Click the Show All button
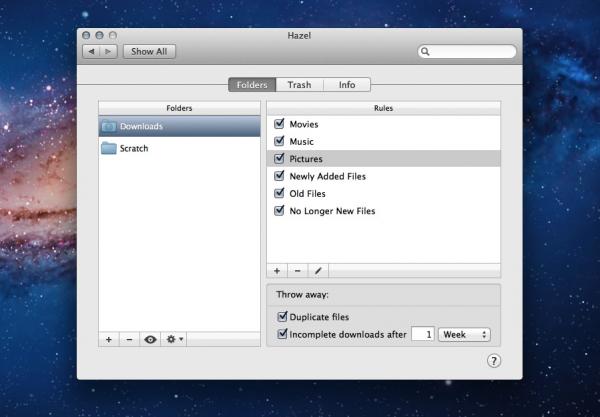 point(149,51)
